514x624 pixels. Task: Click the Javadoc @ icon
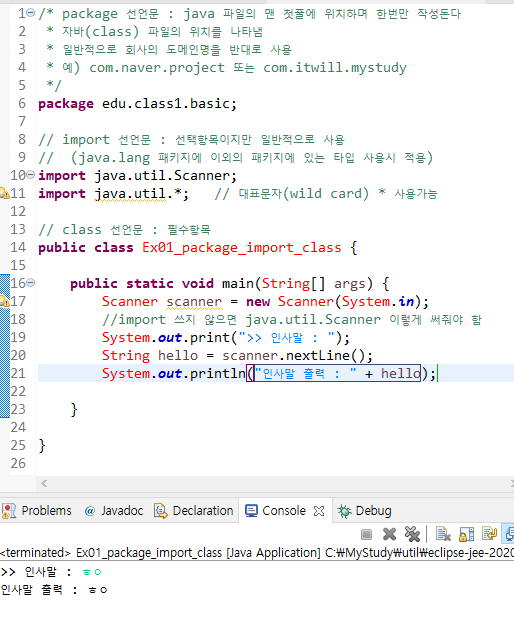(90, 511)
